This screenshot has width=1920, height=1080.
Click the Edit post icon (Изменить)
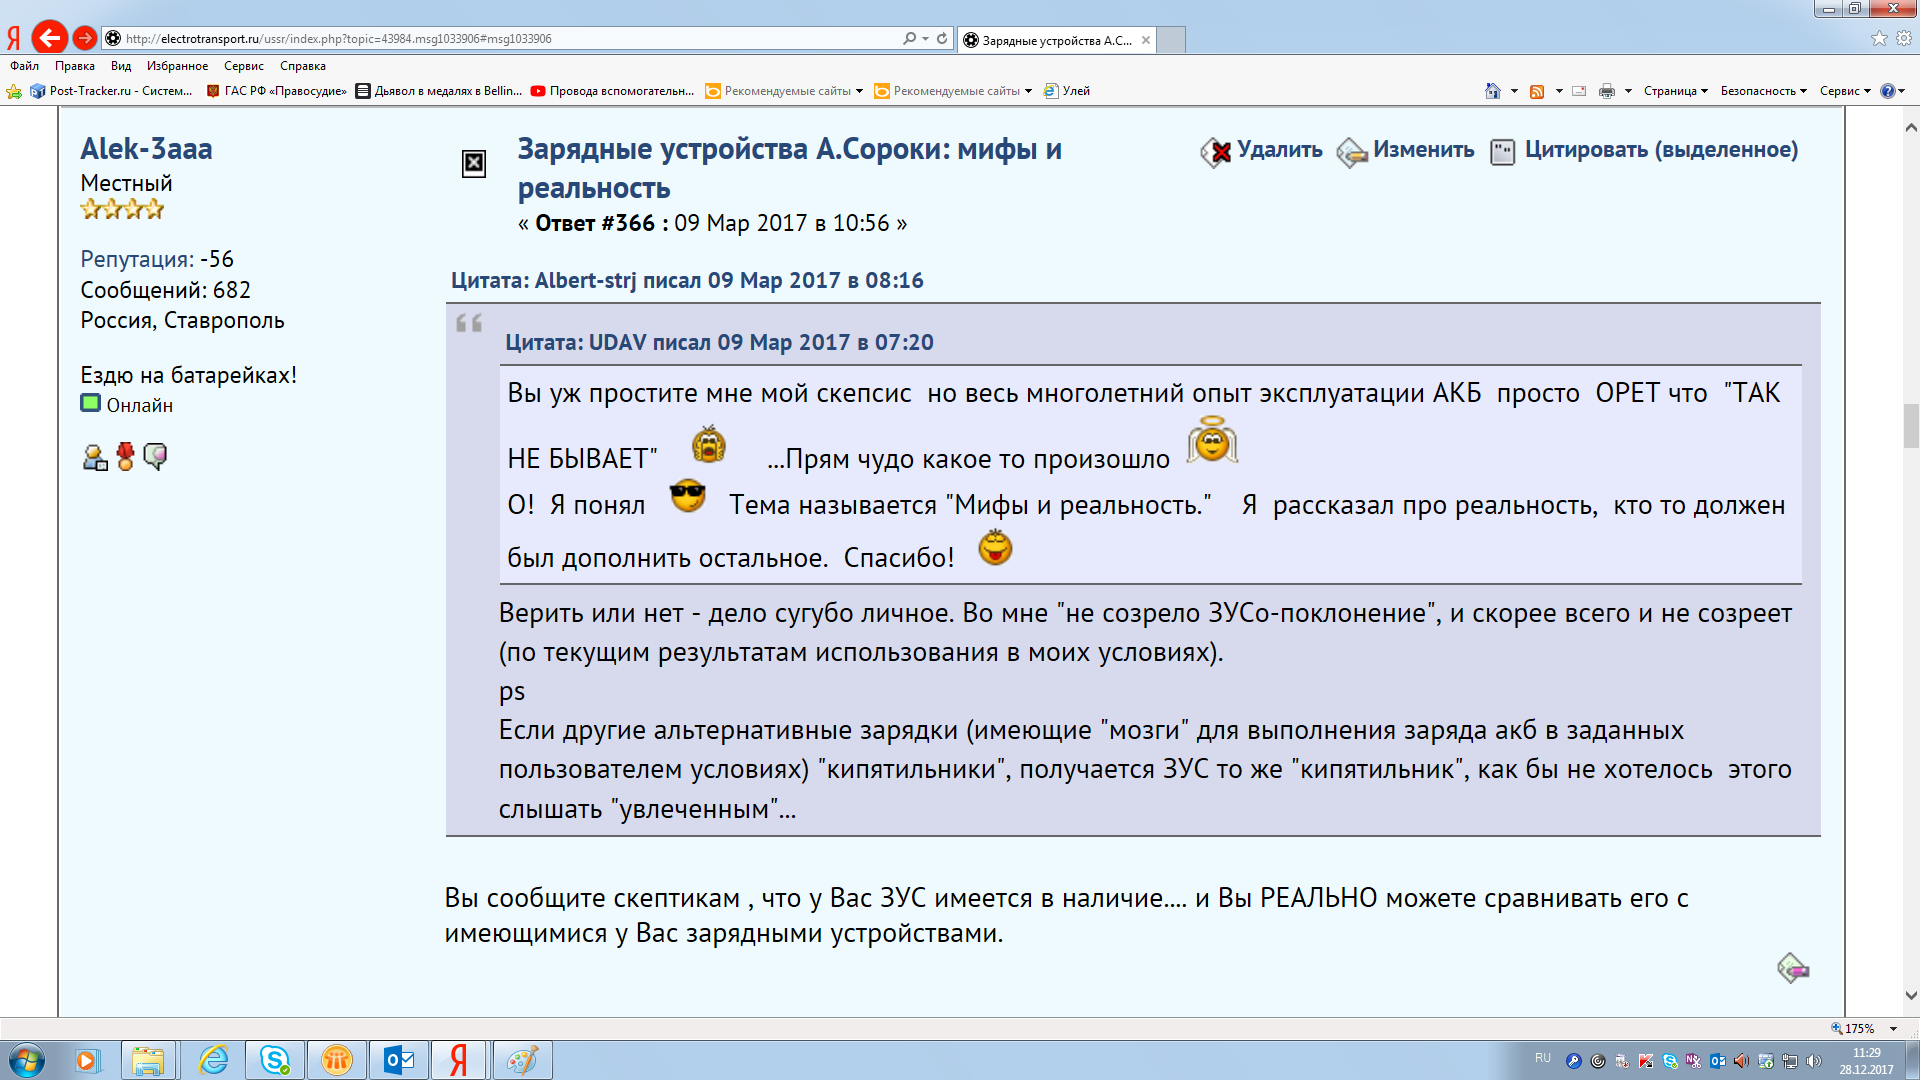click(1352, 152)
